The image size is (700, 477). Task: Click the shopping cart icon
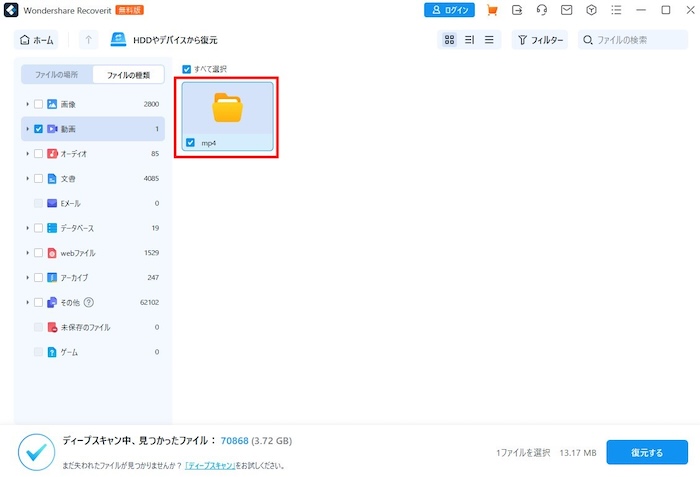point(492,10)
